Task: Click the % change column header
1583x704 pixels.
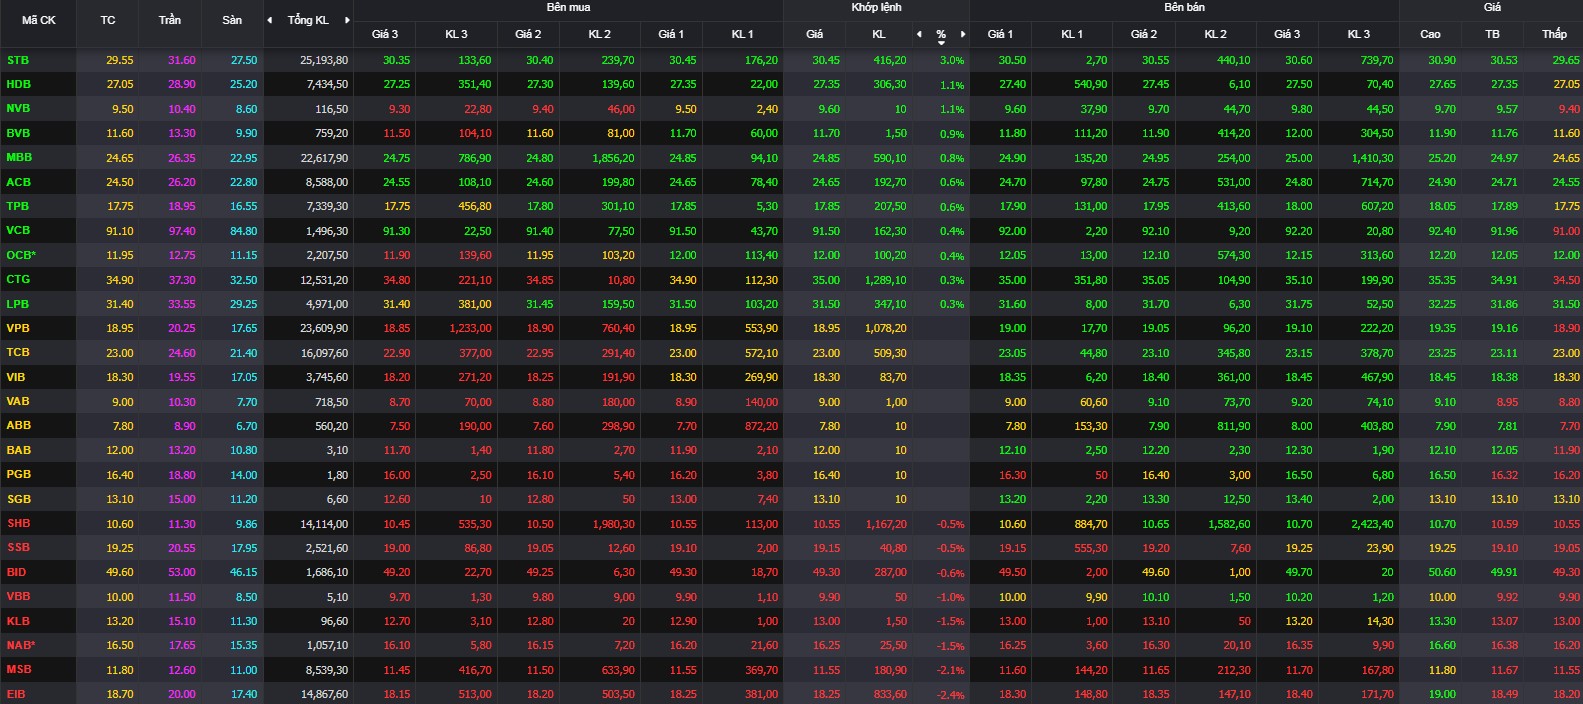Action: click(941, 34)
